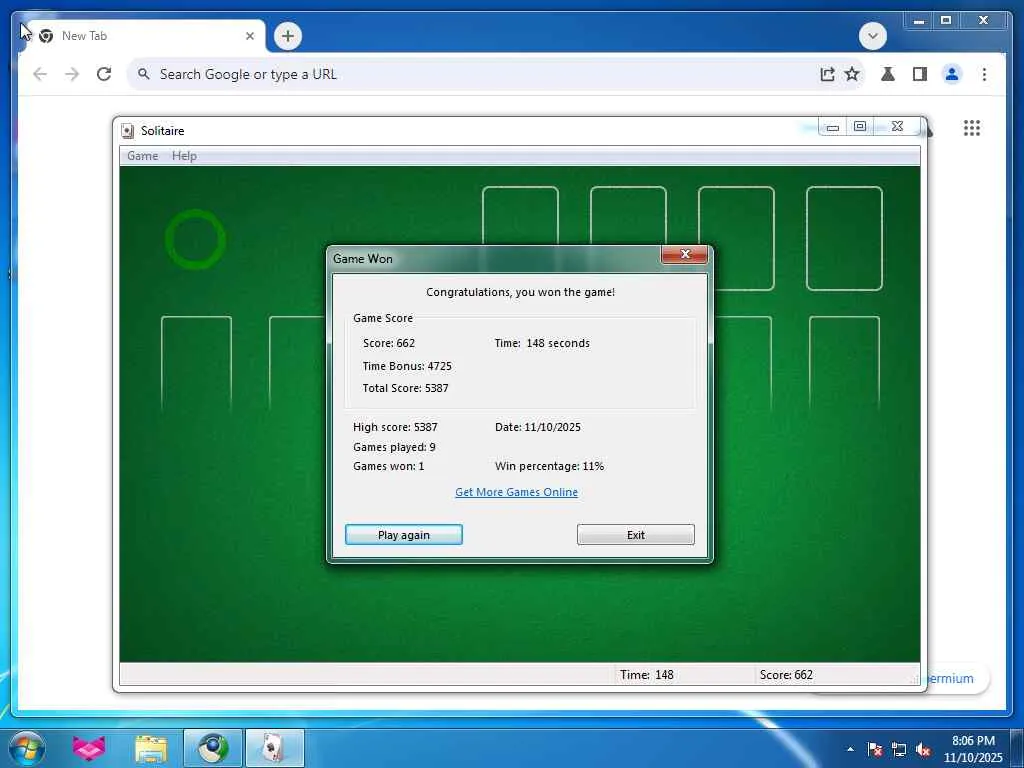
Task: Toggle the Chrome side panel
Action: pyautogui.click(x=920, y=74)
